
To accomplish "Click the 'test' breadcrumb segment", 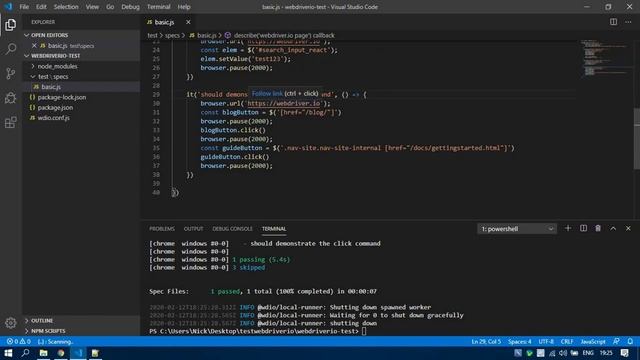I will coord(152,36).
